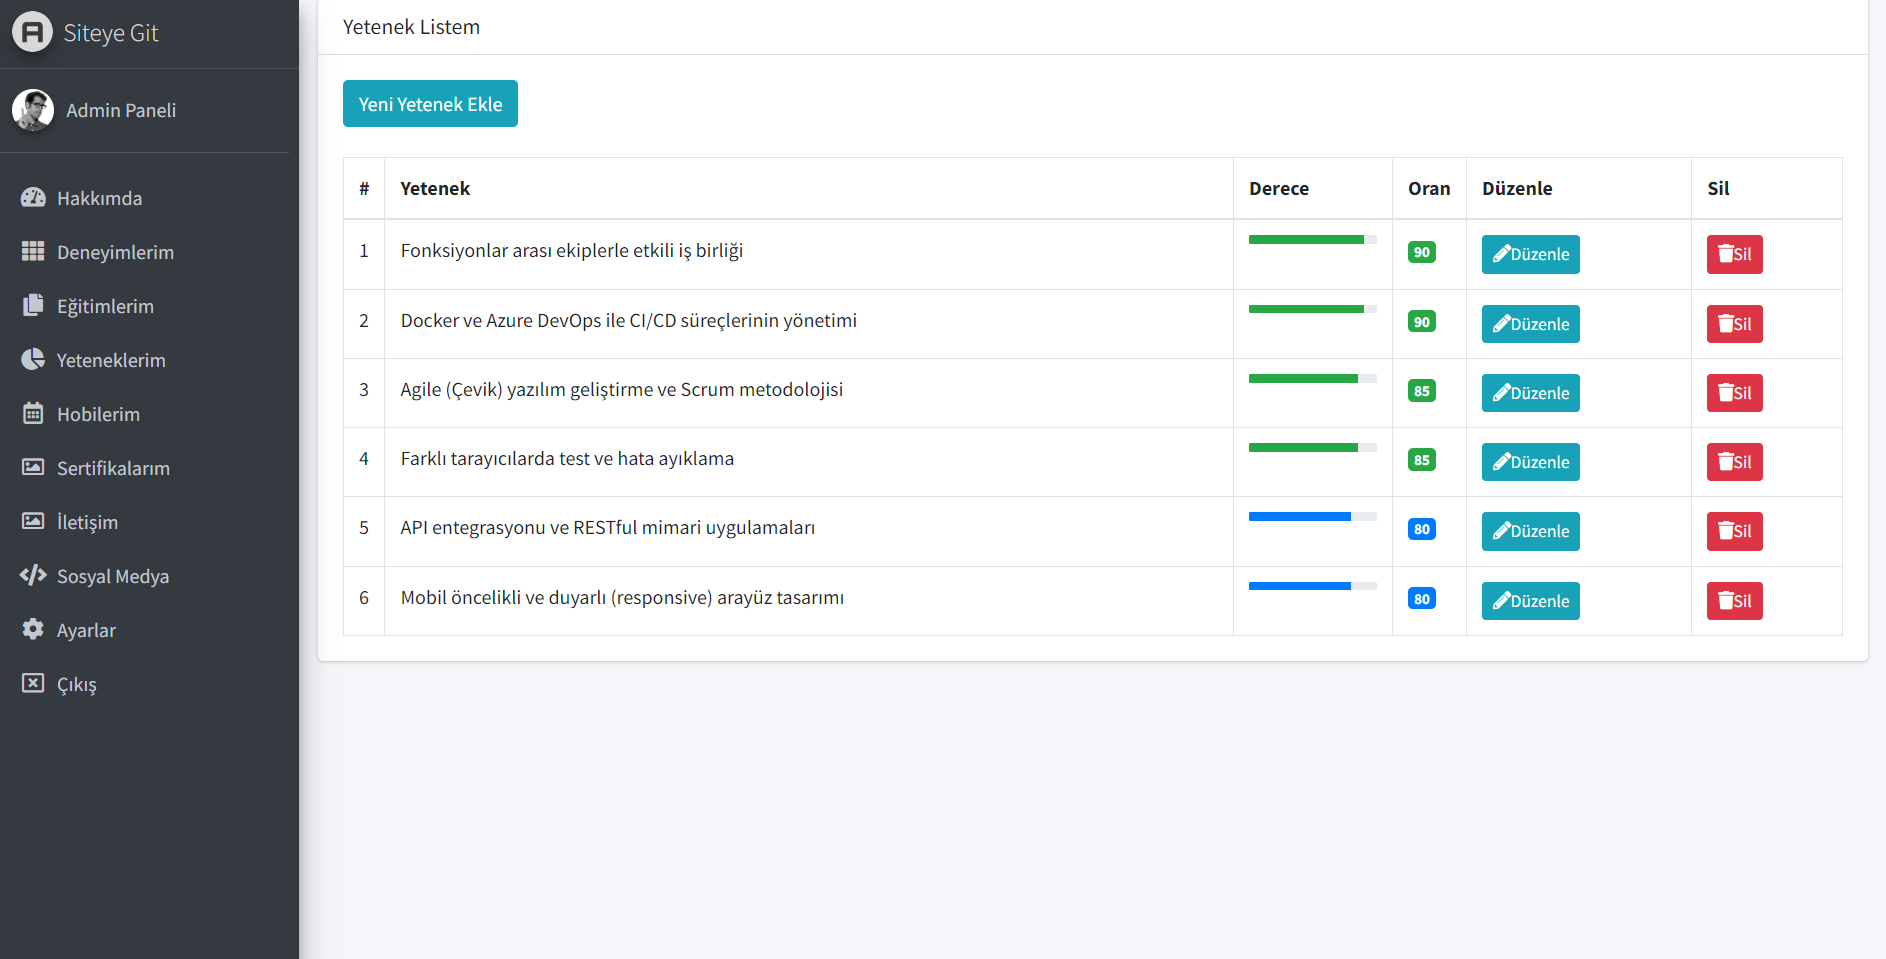The image size is (1886, 959).
Task: Click progress bar for Agile Scrum row
Action: click(x=1312, y=378)
